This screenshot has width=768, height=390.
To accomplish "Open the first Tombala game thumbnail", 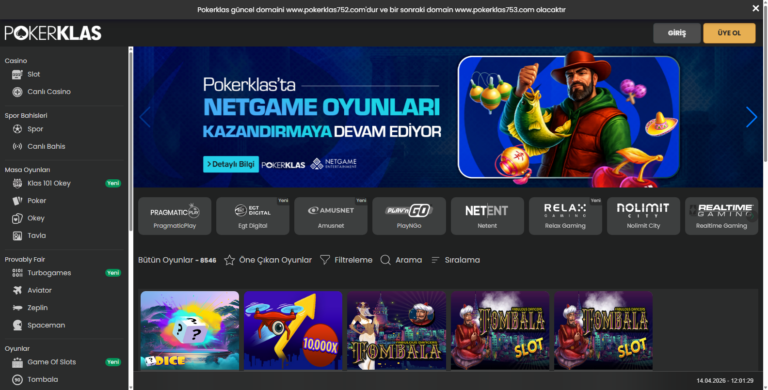I will pos(397,331).
